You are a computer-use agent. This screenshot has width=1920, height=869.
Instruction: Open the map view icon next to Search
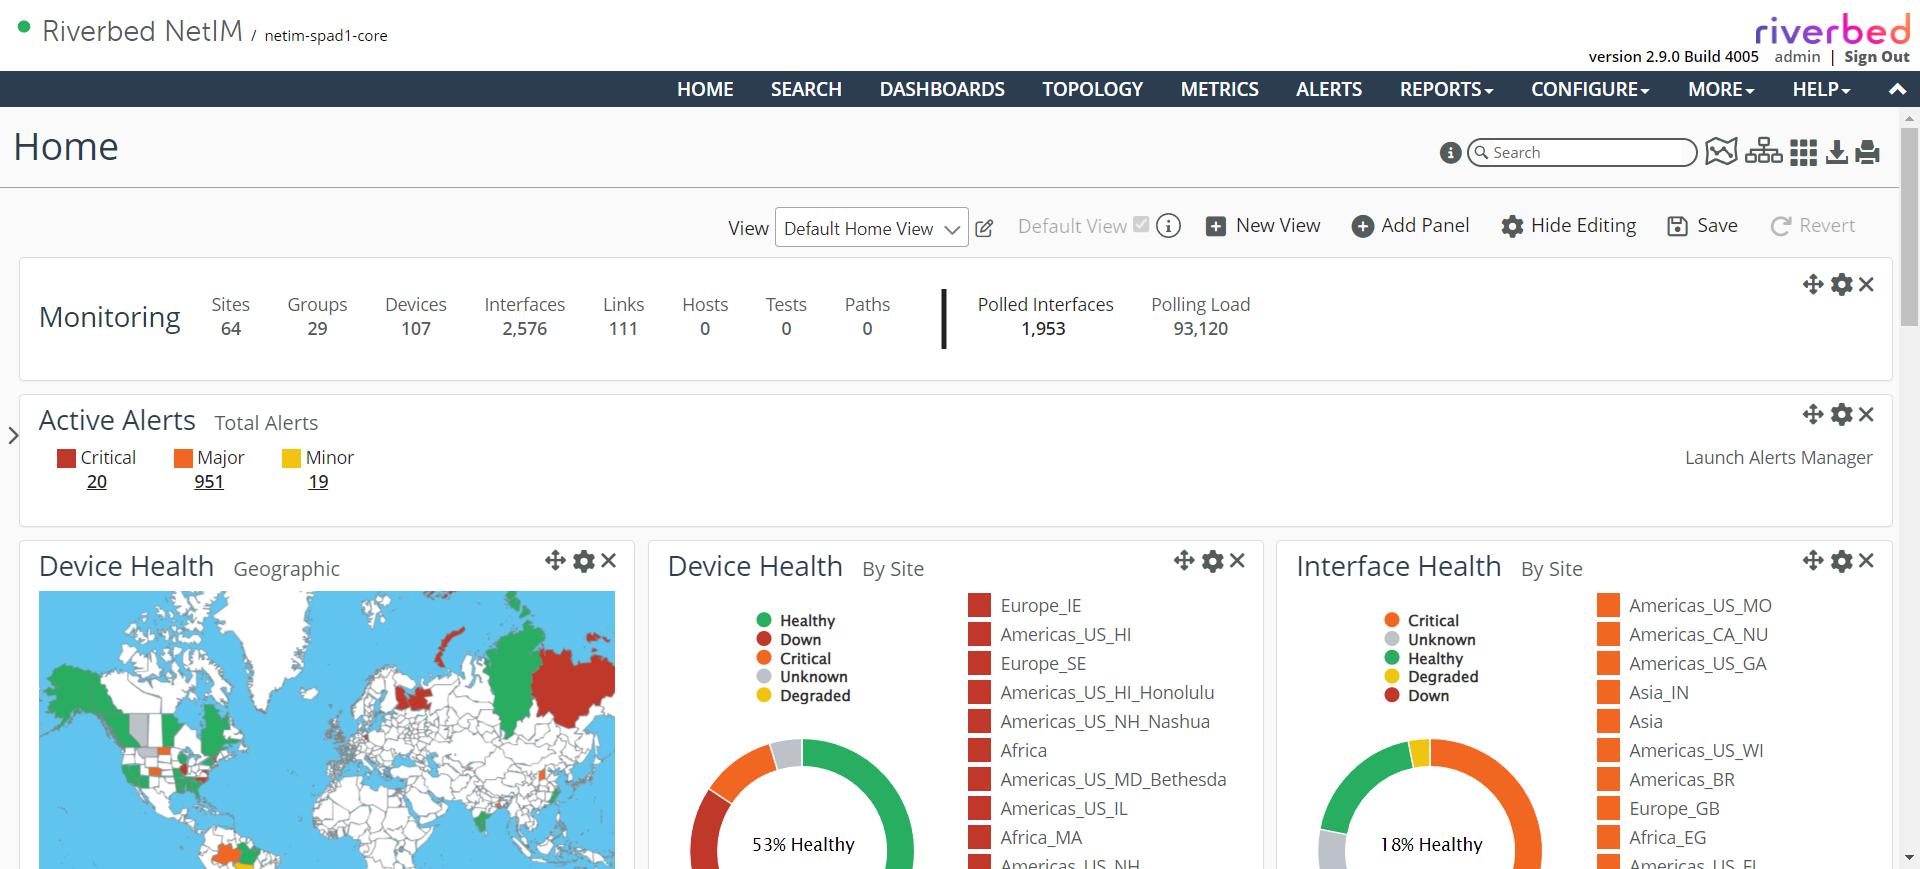pyautogui.click(x=1721, y=152)
